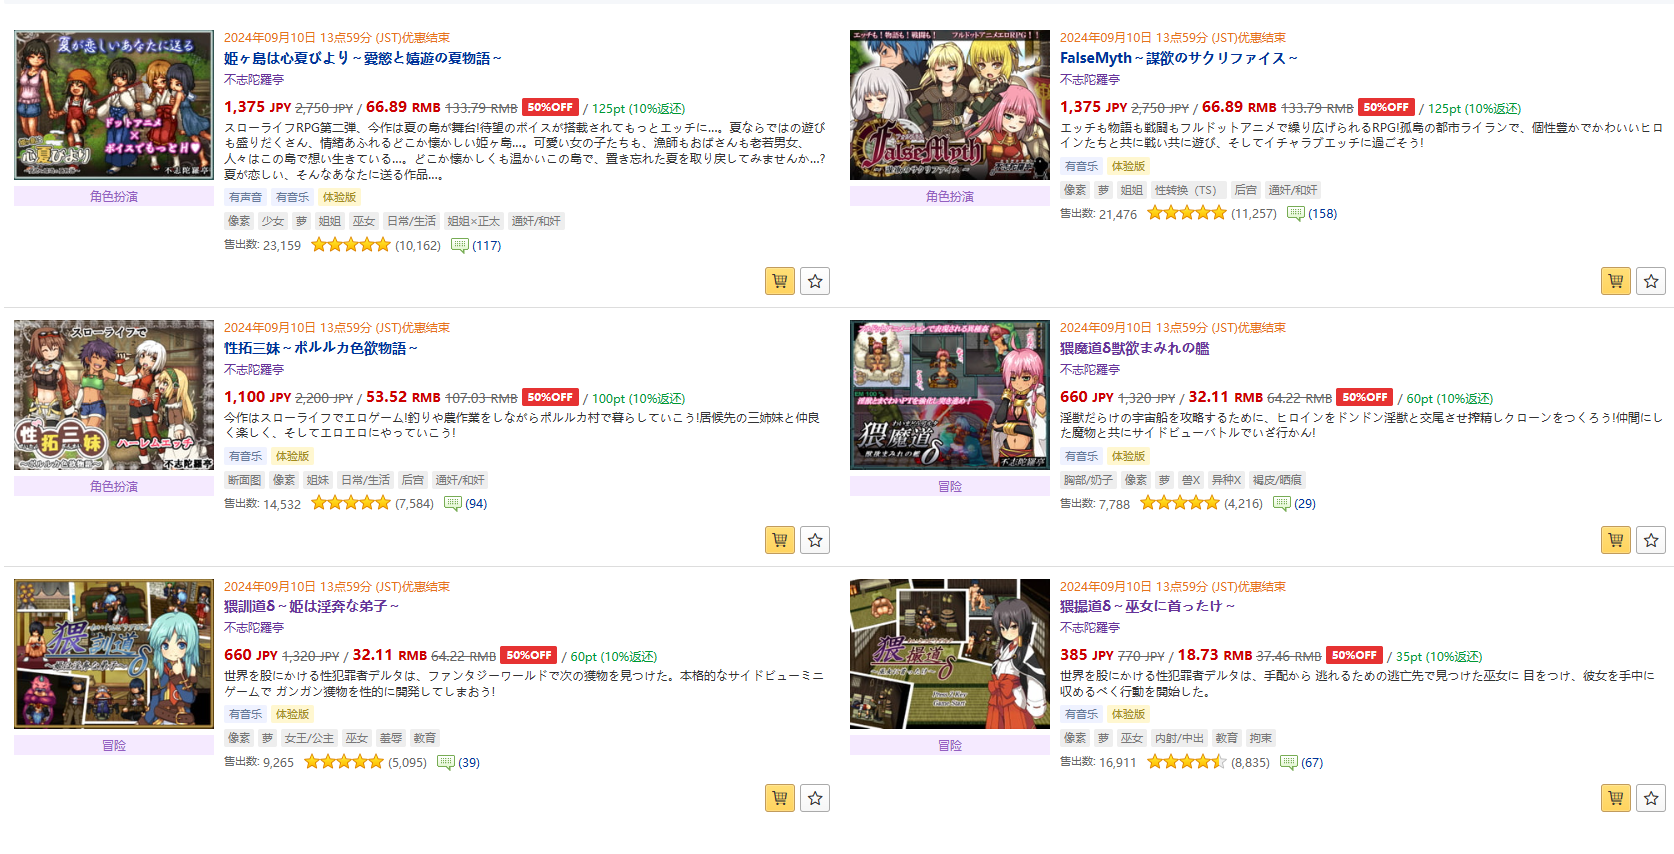Add 性拓三妹 to shopping cart
Image resolution: width=1674 pixels, height=854 pixels.
(x=780, y=540)
